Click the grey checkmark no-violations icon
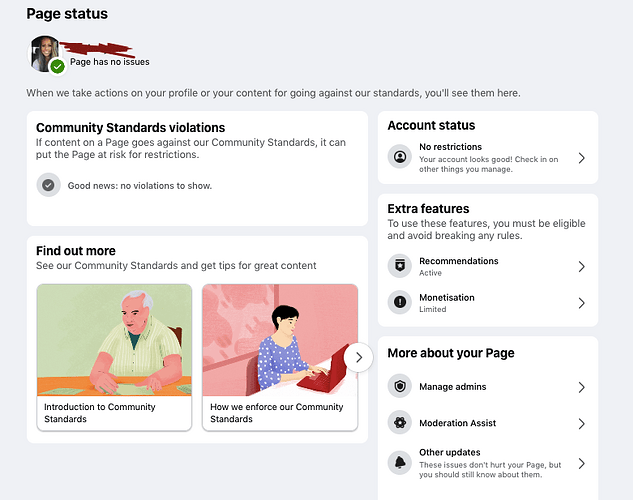 (48, 185)
